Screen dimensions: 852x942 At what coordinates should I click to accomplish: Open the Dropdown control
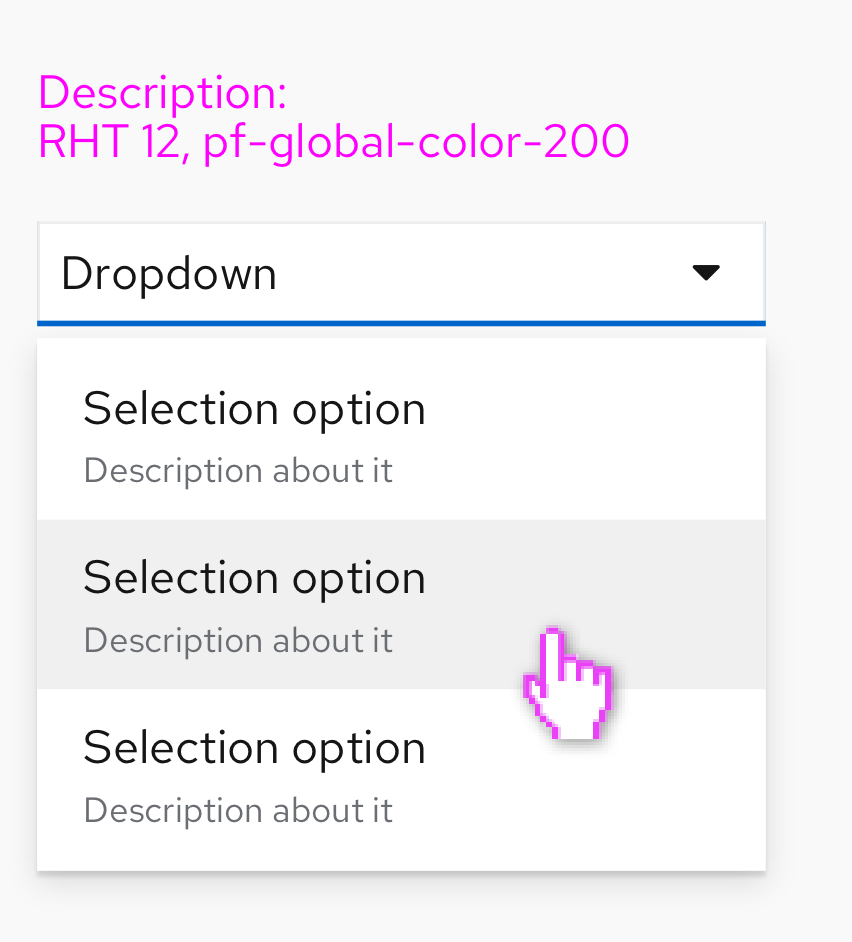pos(400,271)
